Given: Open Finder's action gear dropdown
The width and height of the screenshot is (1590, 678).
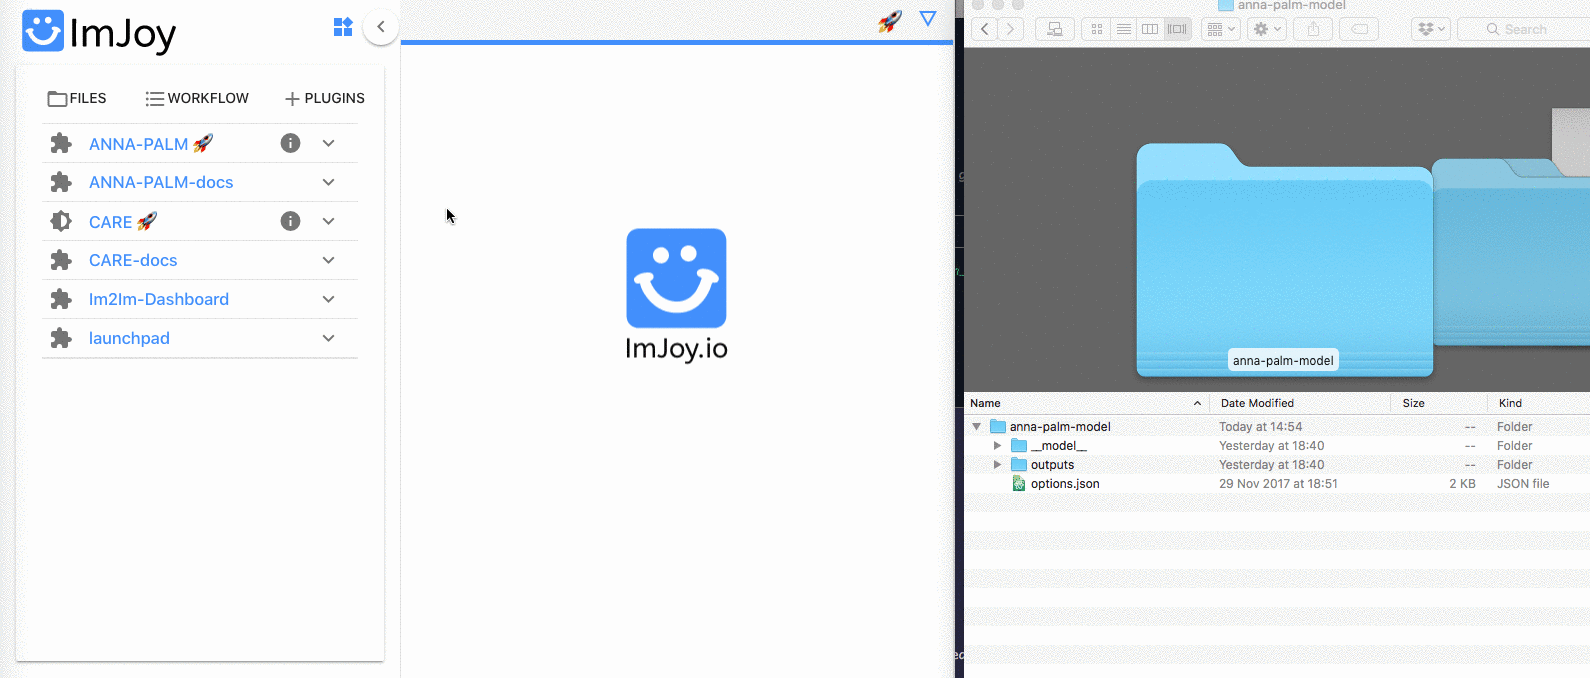Looking at the screenshot, I should pos(1267,29).
